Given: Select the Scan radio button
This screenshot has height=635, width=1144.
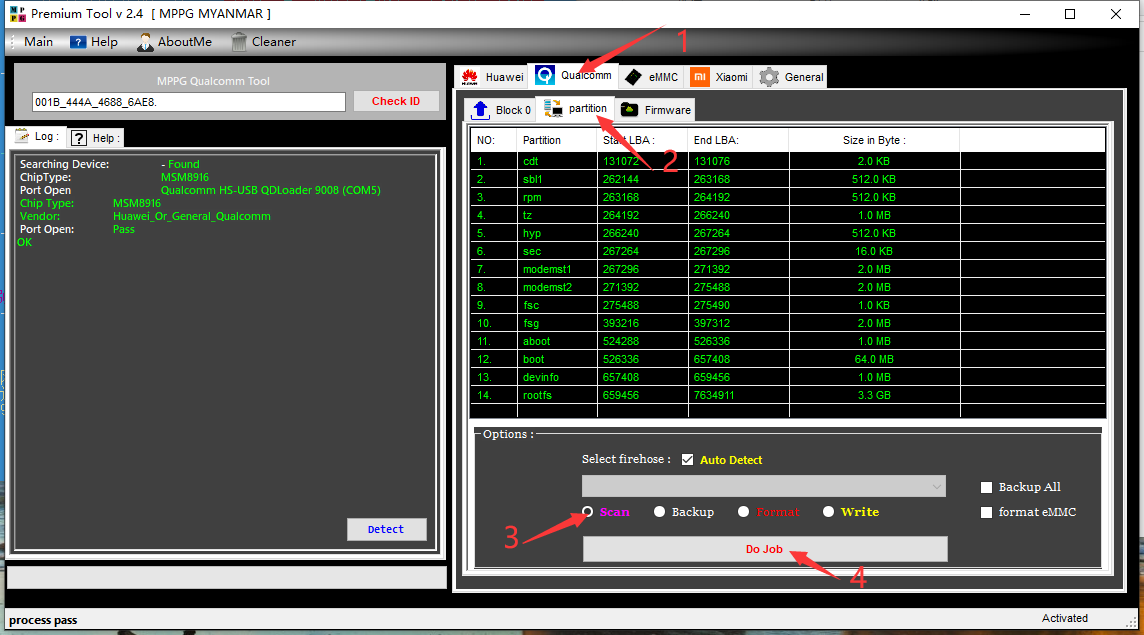Looking at the screenshot, I should pos(587,512).
